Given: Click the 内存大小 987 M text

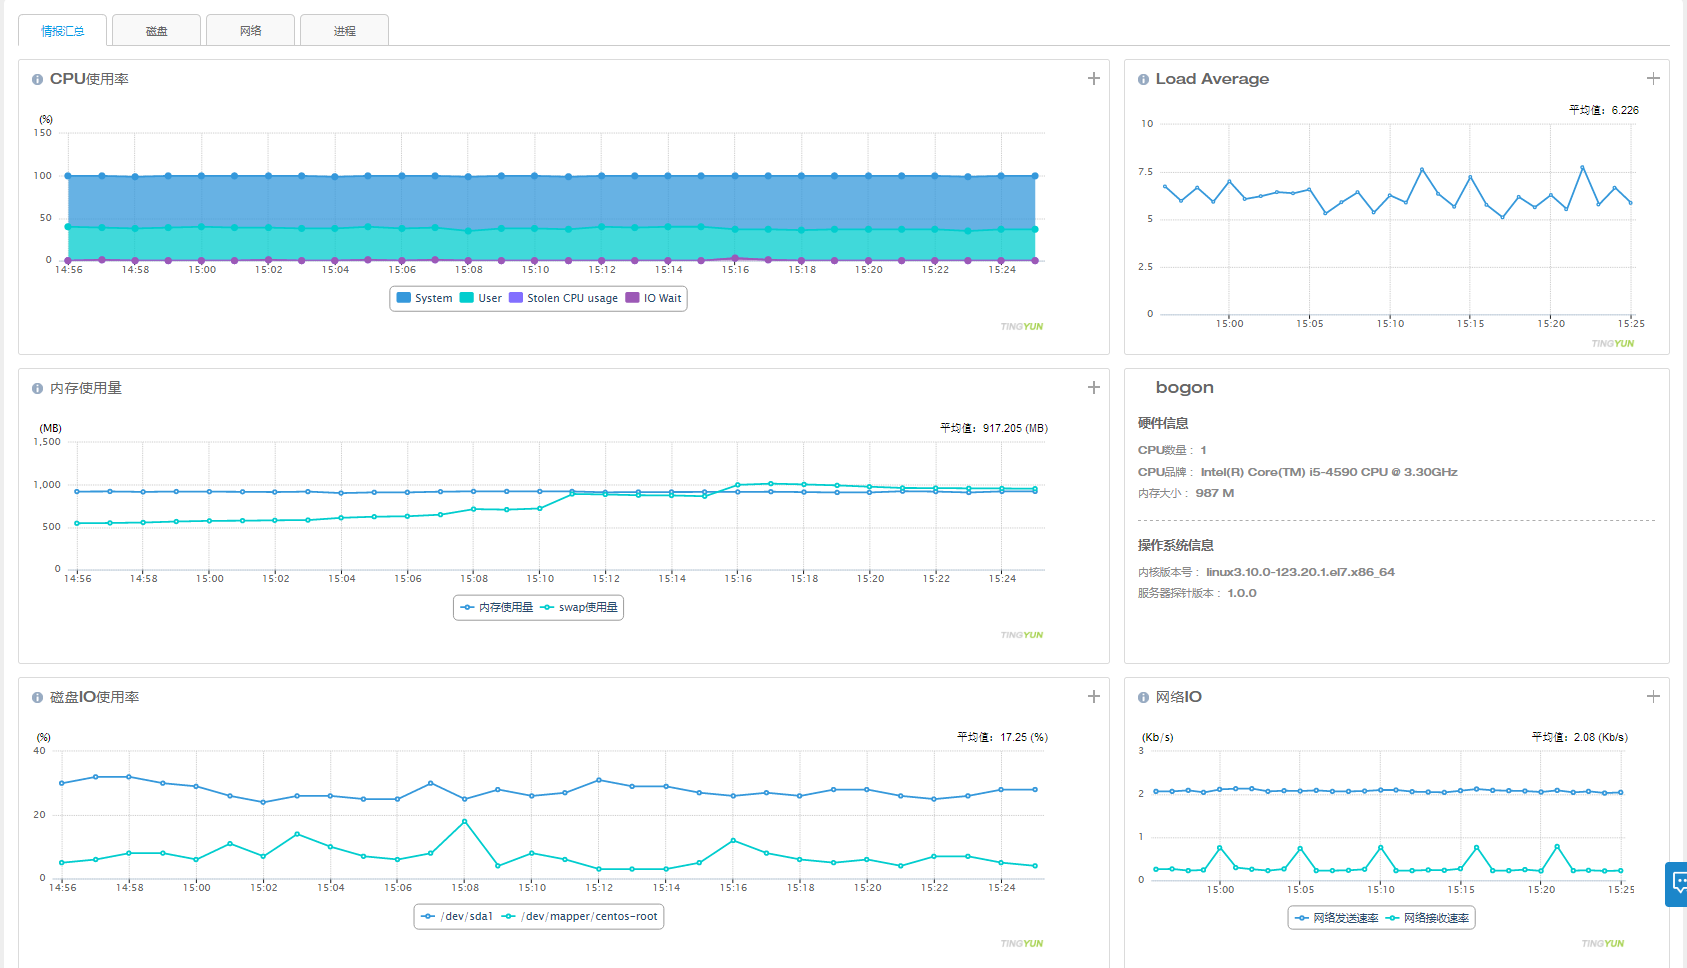Looking at the screenshot, I should pyautogui.click(x=1186, y=493).
